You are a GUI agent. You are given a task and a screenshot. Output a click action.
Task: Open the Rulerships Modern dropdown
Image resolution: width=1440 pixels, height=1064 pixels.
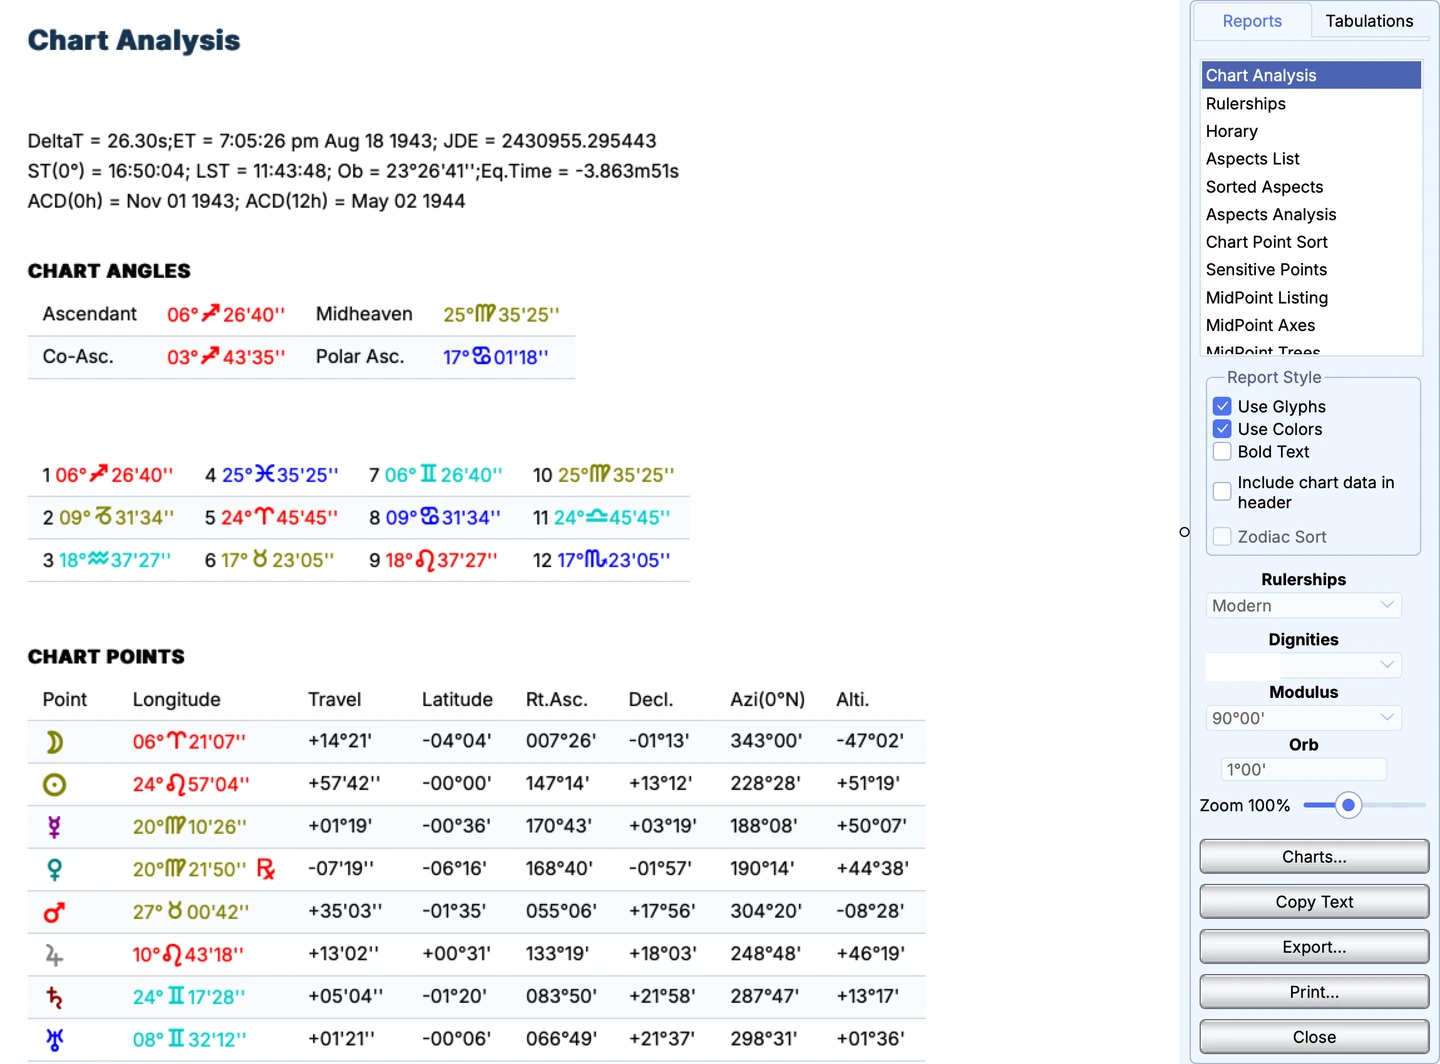pyautogui.click(x=1304, y=605)
